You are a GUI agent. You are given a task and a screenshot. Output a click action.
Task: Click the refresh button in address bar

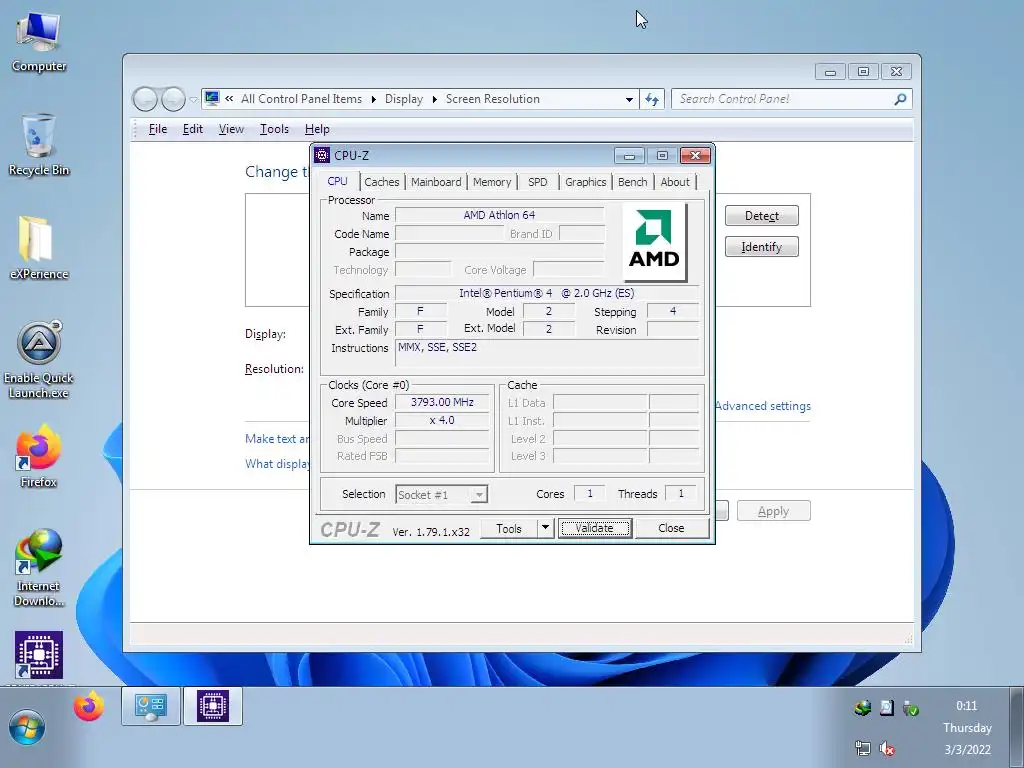point(652,99)
